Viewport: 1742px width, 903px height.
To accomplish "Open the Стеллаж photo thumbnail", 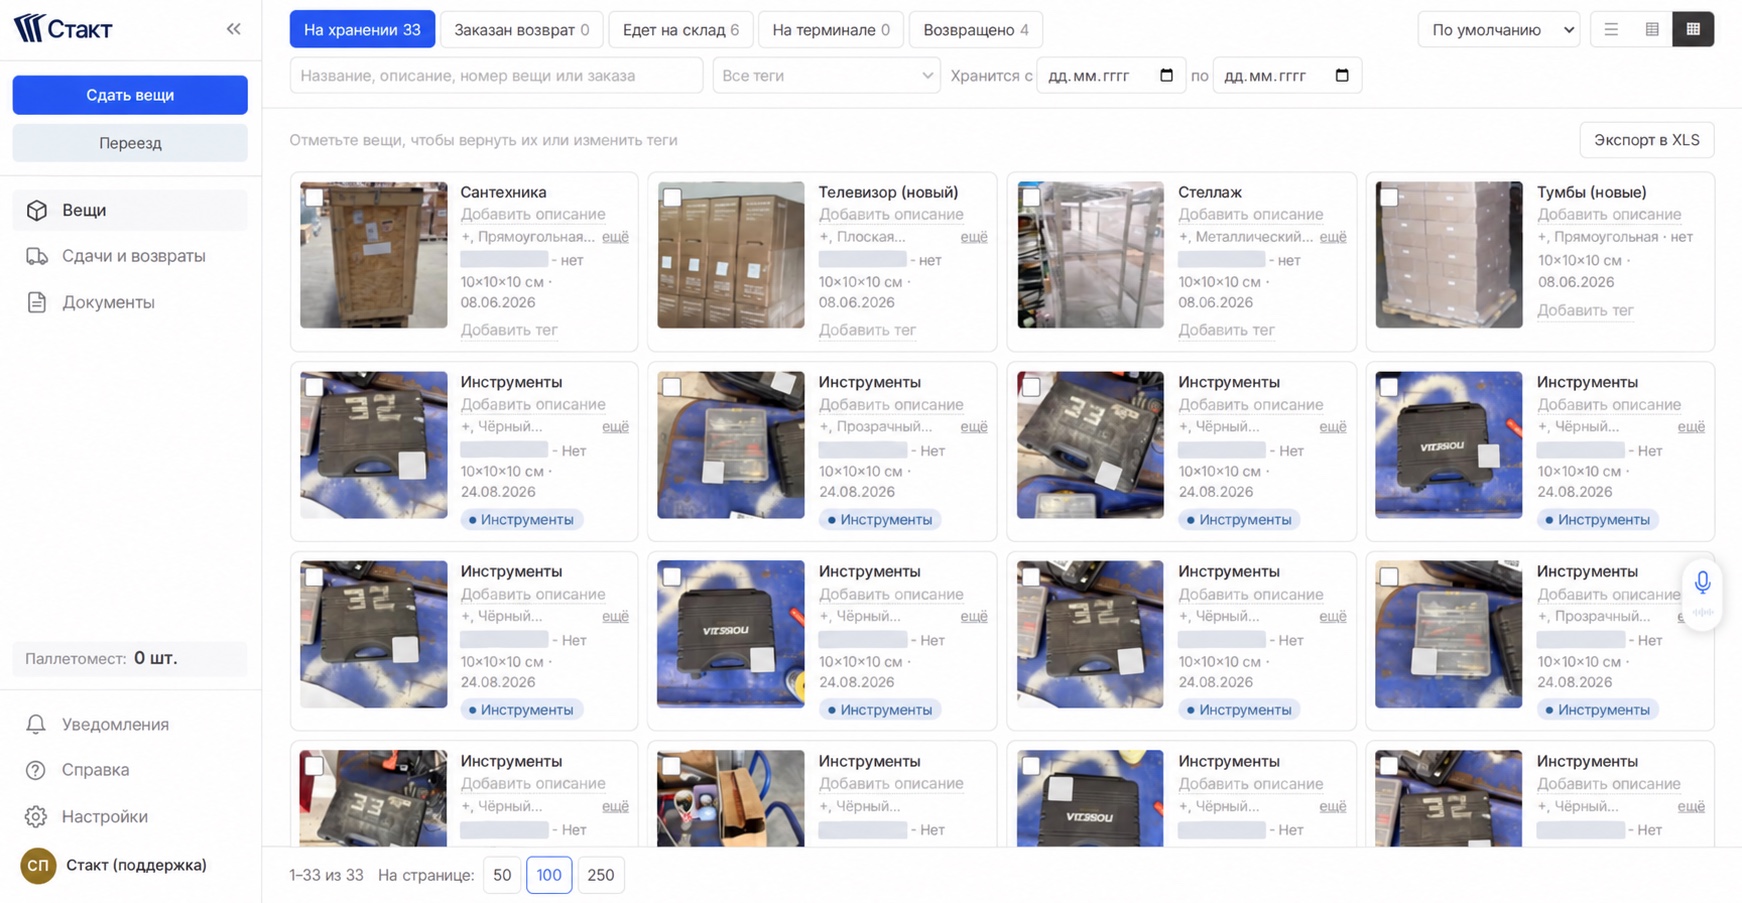I will 1090,254.
